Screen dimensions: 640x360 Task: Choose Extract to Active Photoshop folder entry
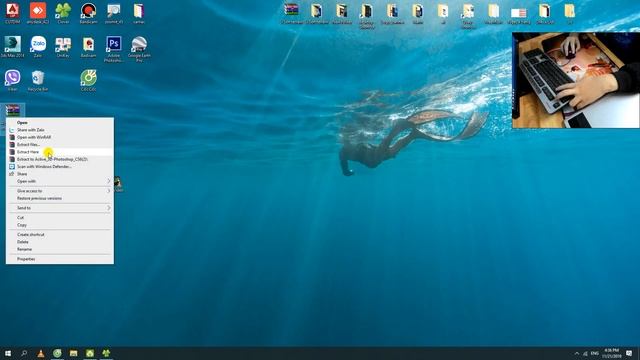tap(60, 159)
